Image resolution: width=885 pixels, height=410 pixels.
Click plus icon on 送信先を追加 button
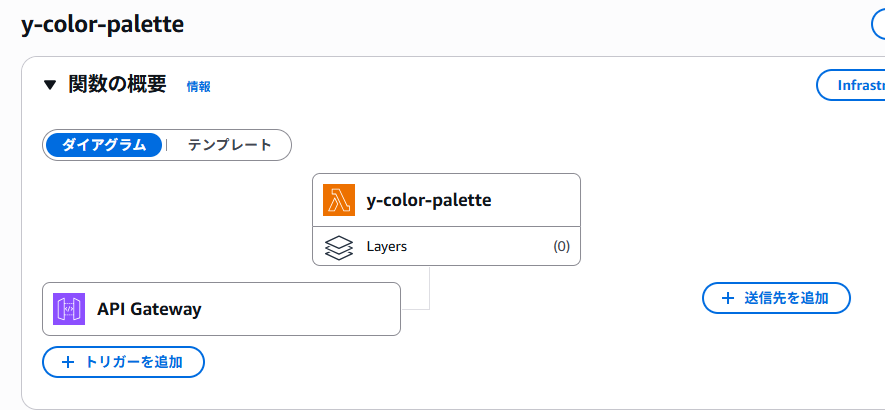(x=727, y=298)
